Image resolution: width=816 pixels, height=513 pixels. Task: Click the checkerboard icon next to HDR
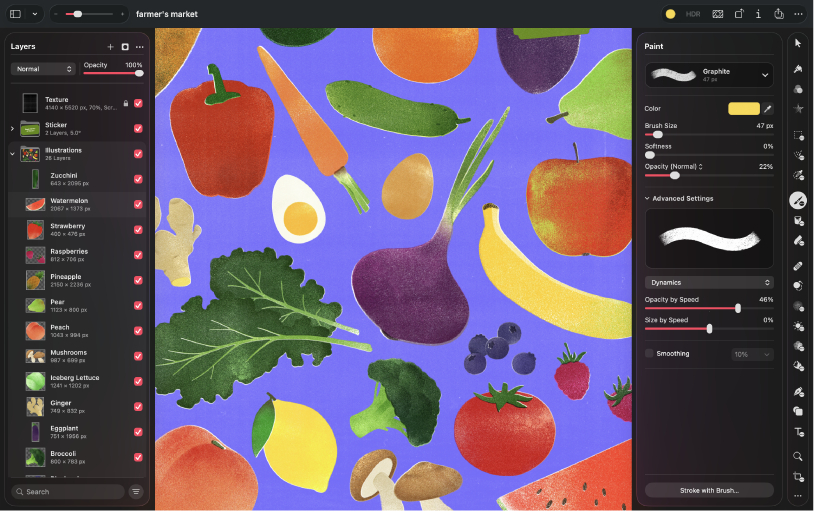tap(720, 14)
